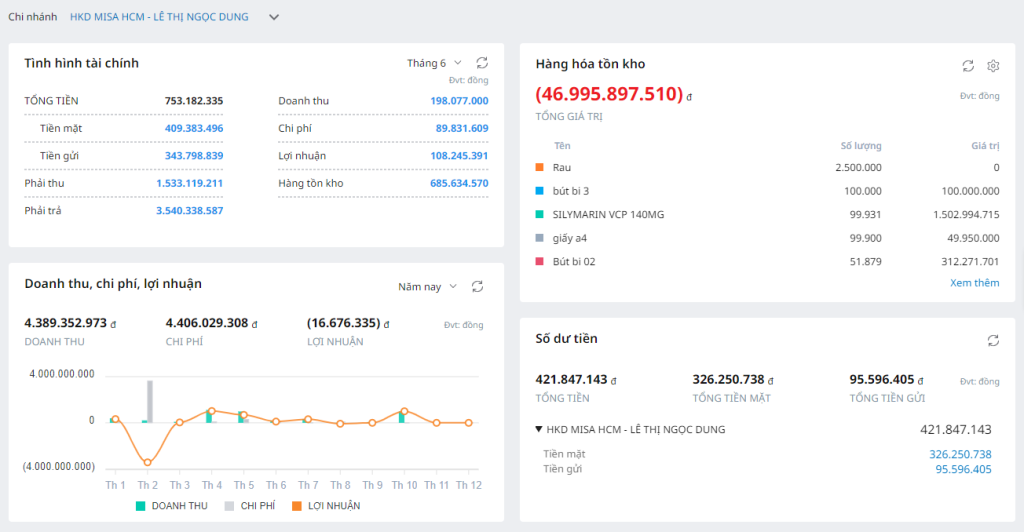Screen dimensions: 1024x532
Task: Click orange swatch beside Rau
Action: click(x=539, y=167)
